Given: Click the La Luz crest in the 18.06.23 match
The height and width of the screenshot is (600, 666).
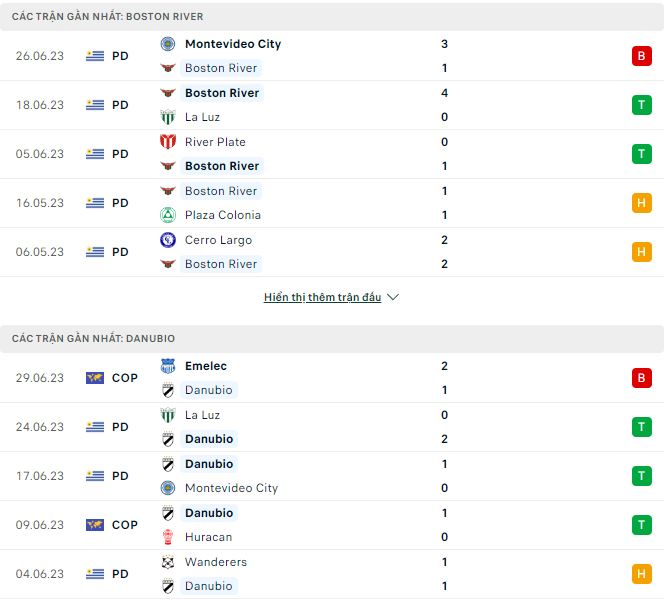Looking at the screenshot, I should pyautogui.click(x=168, y=117).
